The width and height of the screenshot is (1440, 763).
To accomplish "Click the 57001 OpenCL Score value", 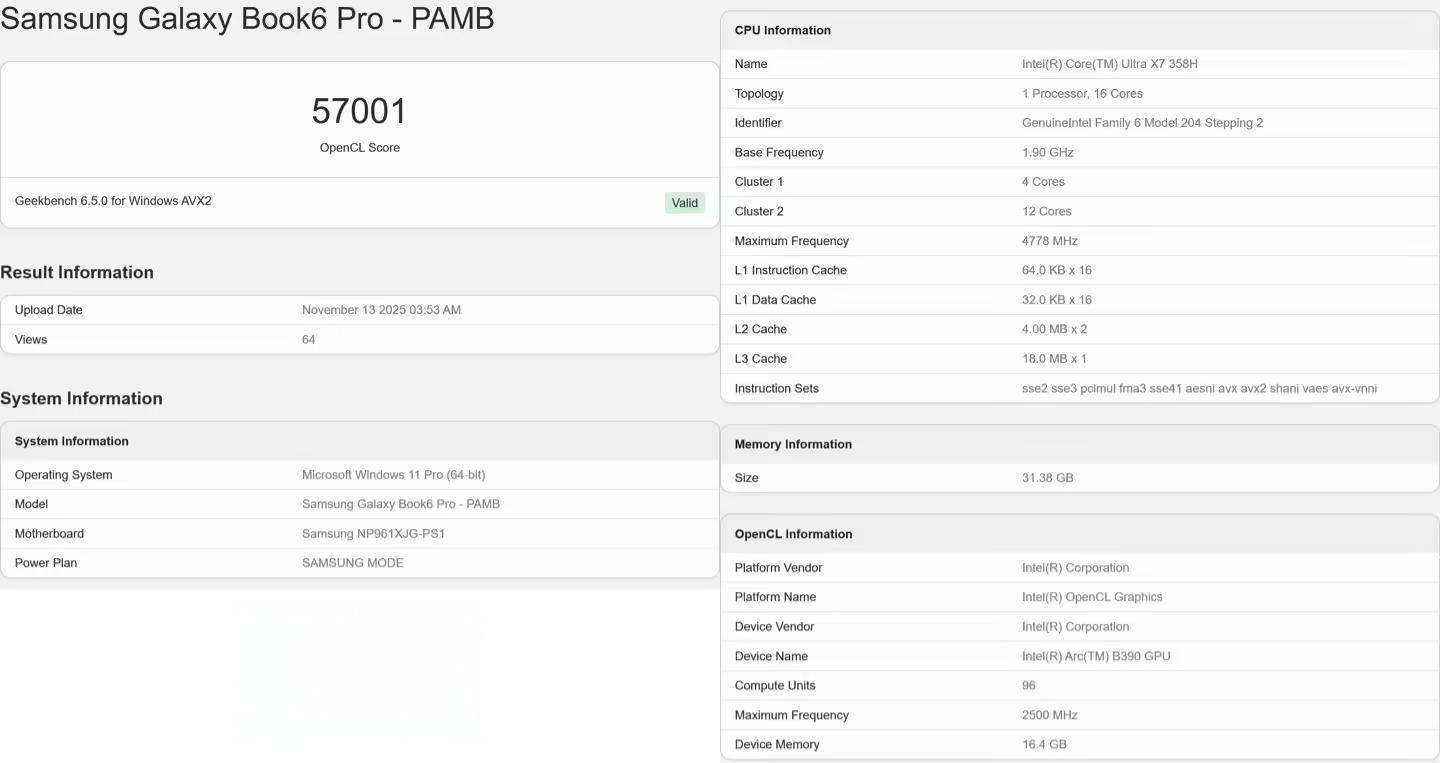I will pos(360,110).
